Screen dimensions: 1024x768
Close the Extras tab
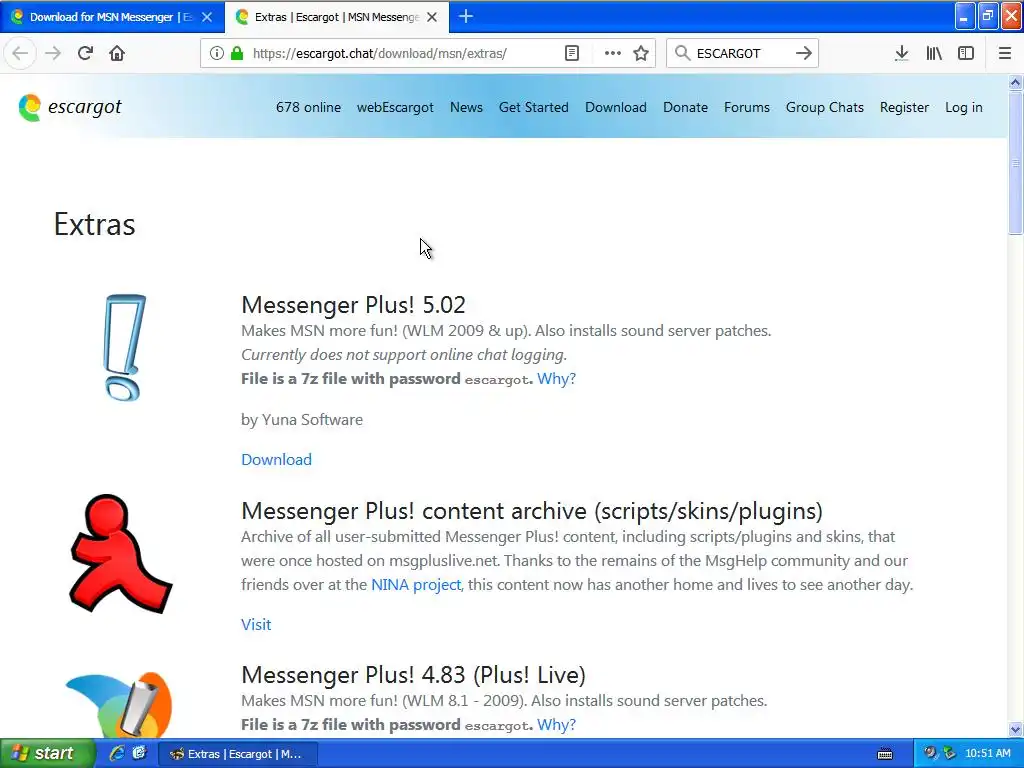point(432,17)
